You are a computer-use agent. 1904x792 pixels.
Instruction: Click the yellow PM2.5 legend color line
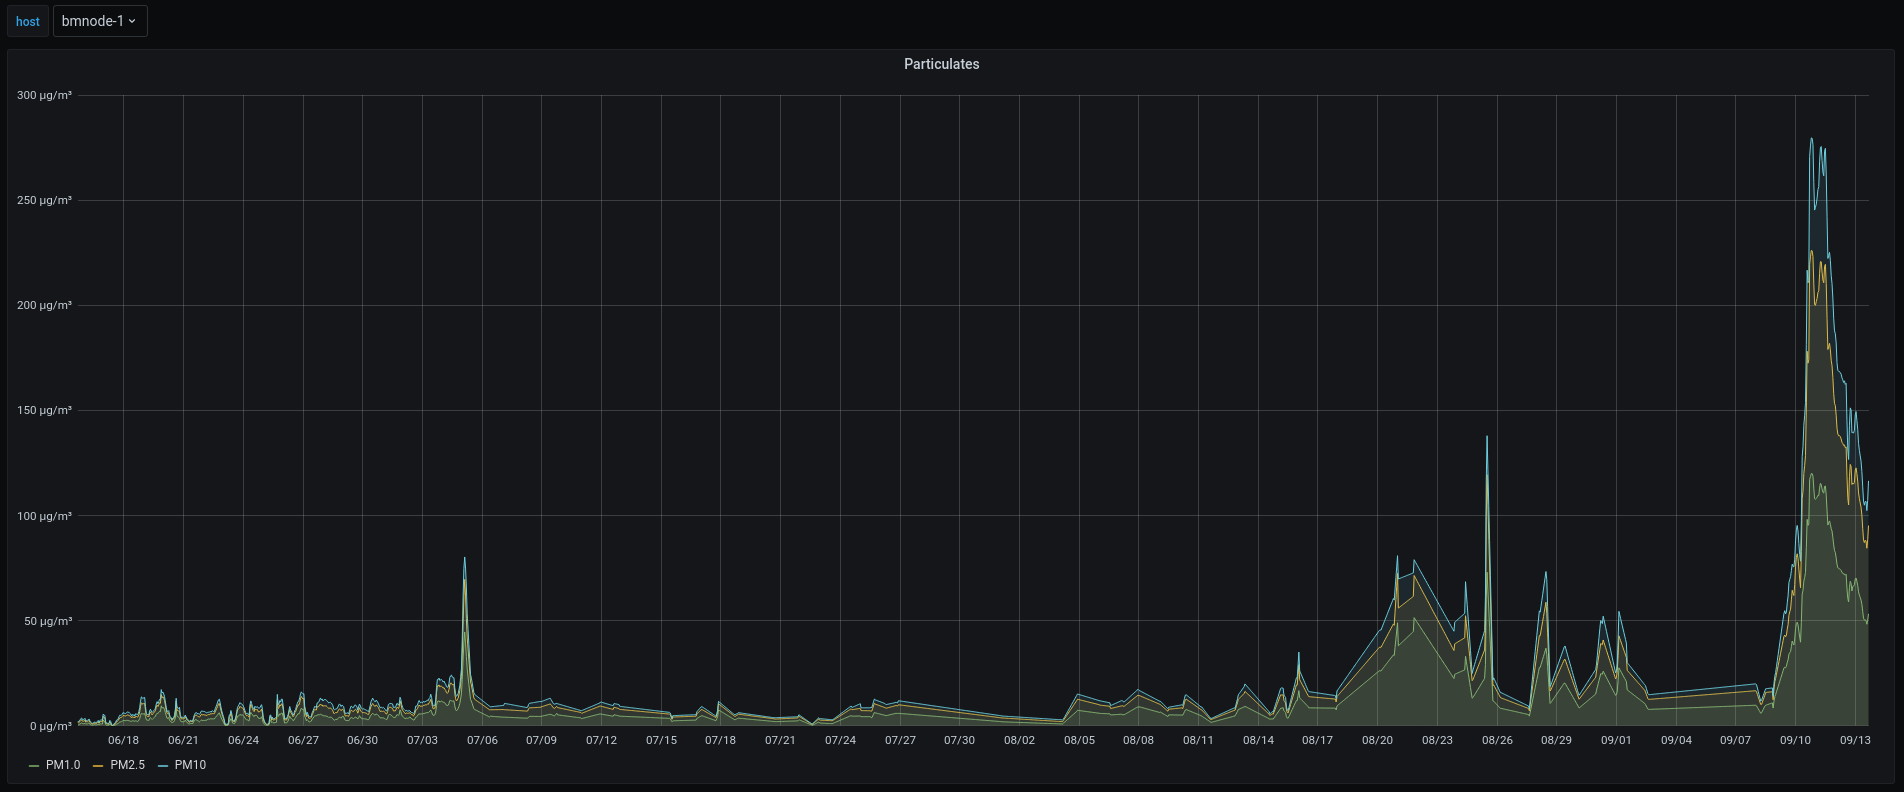98,765
